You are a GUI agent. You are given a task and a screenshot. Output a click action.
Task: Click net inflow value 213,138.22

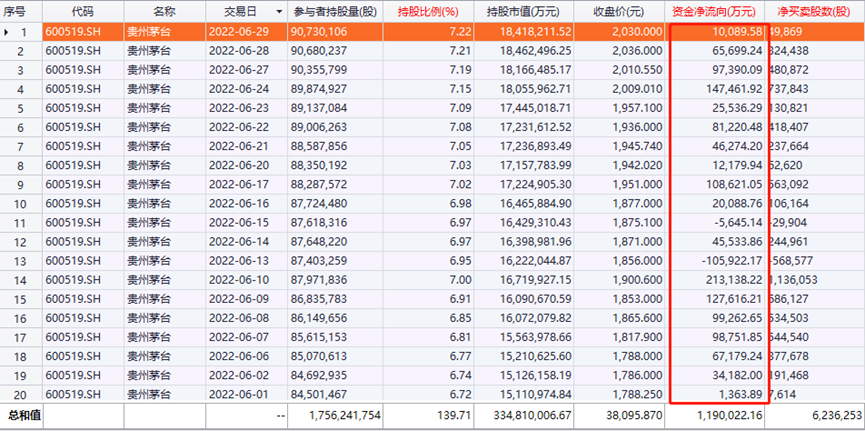click(734, 280)
